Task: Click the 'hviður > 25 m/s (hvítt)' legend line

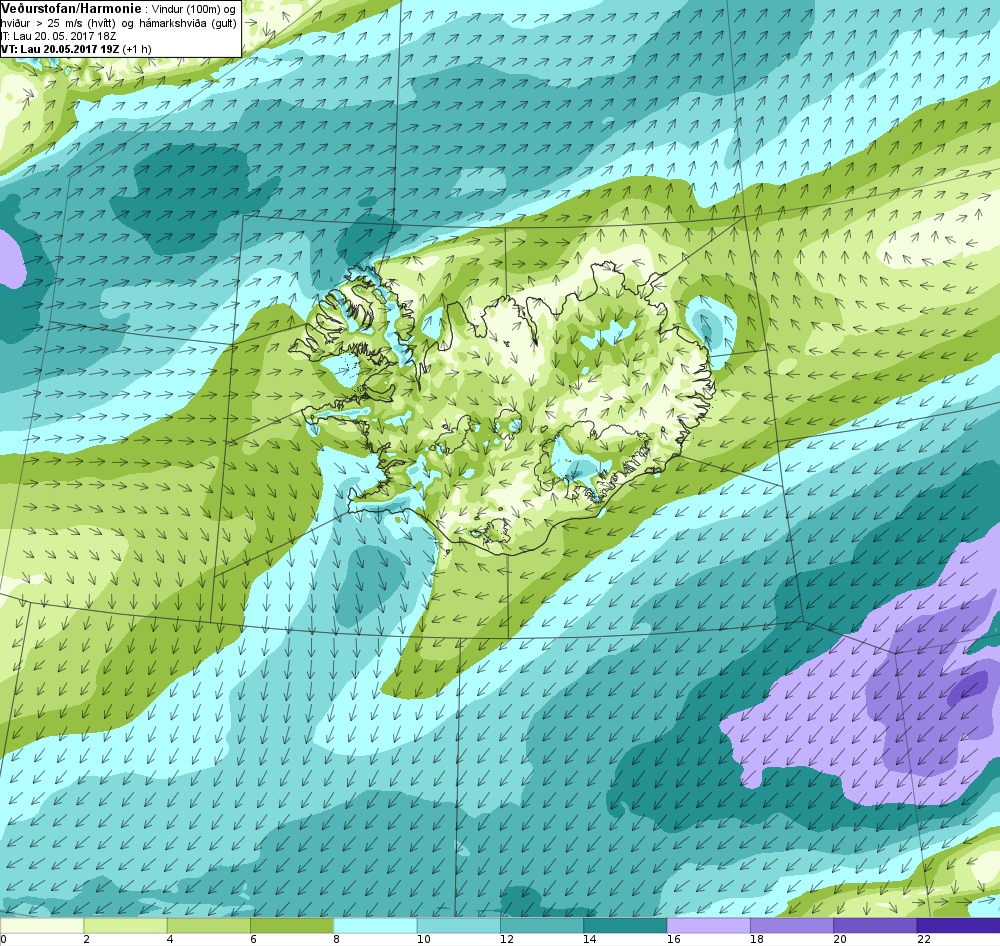Action: pos(59,23)
